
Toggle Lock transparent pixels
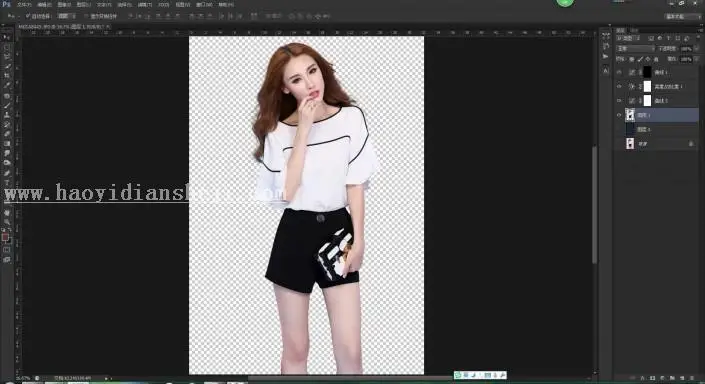[632, 59]
